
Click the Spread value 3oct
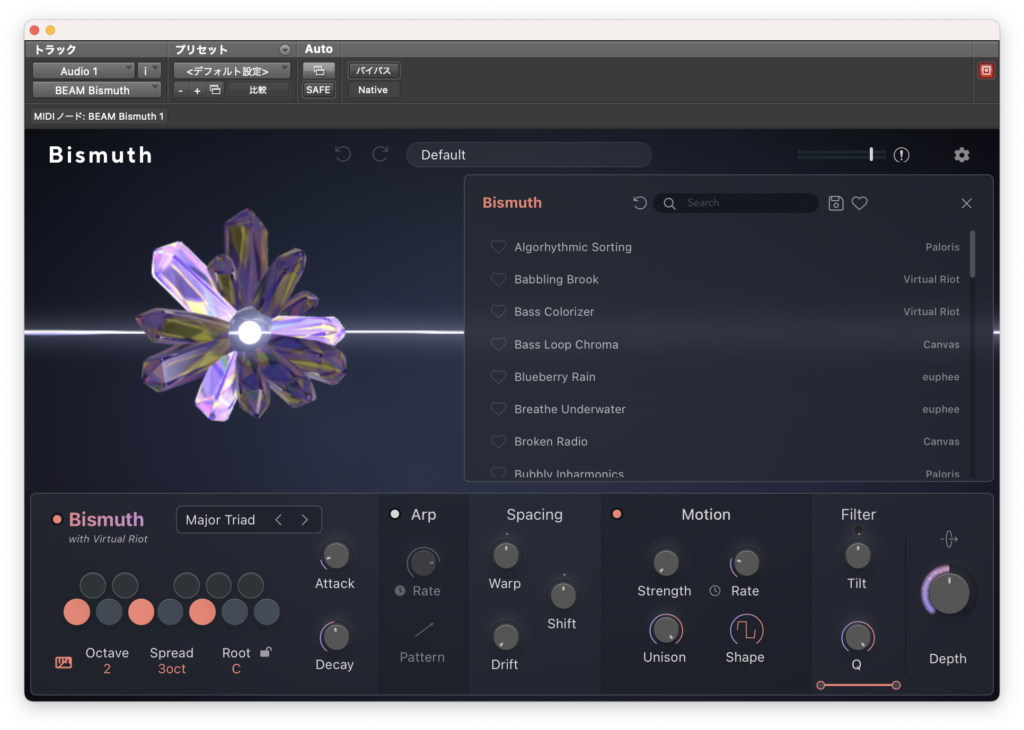[172, 669]
